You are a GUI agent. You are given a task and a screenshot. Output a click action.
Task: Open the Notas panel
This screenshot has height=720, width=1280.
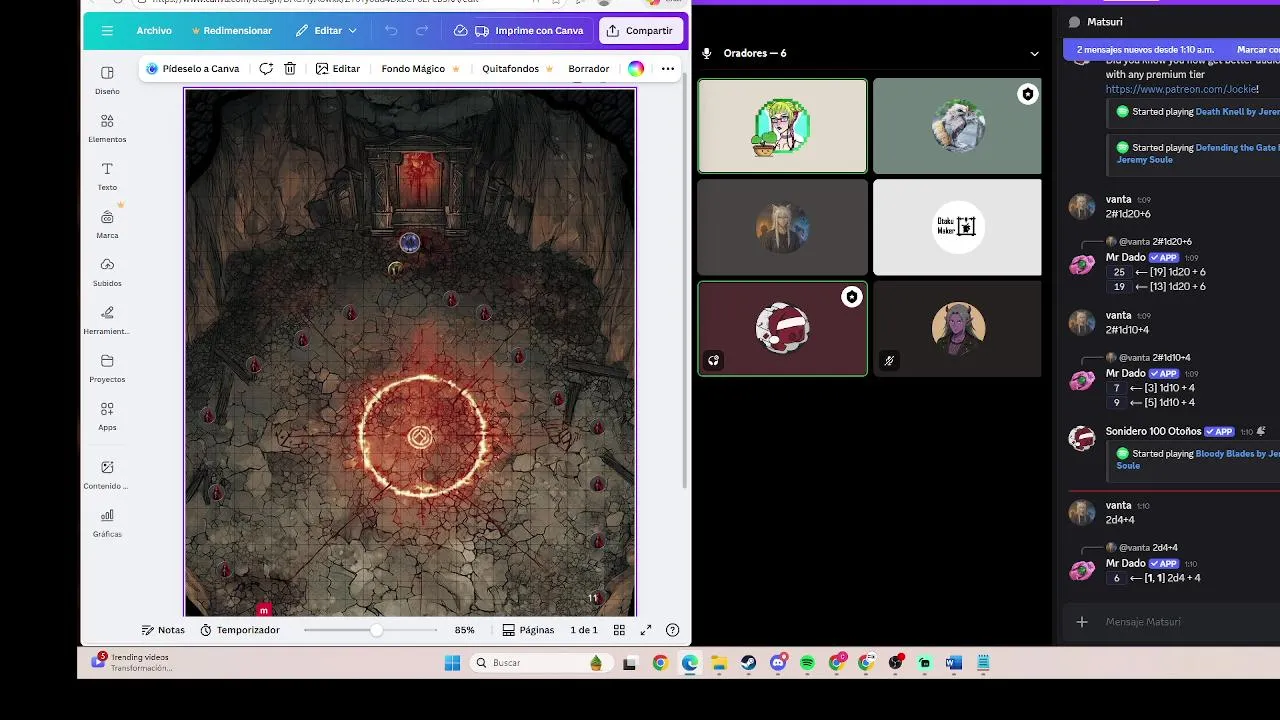163,630
